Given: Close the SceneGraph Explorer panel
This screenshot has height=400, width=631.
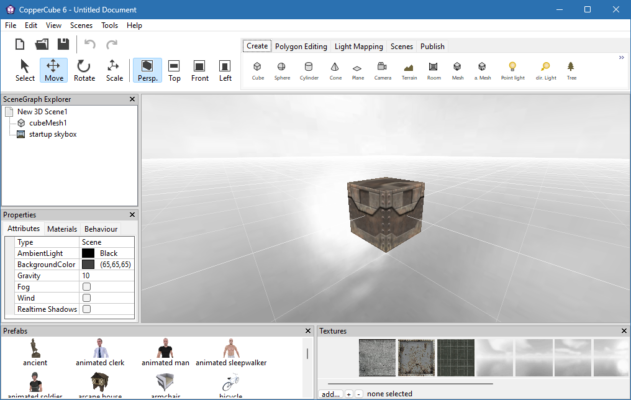Looking at the screenshot, I should pos(132,99).
